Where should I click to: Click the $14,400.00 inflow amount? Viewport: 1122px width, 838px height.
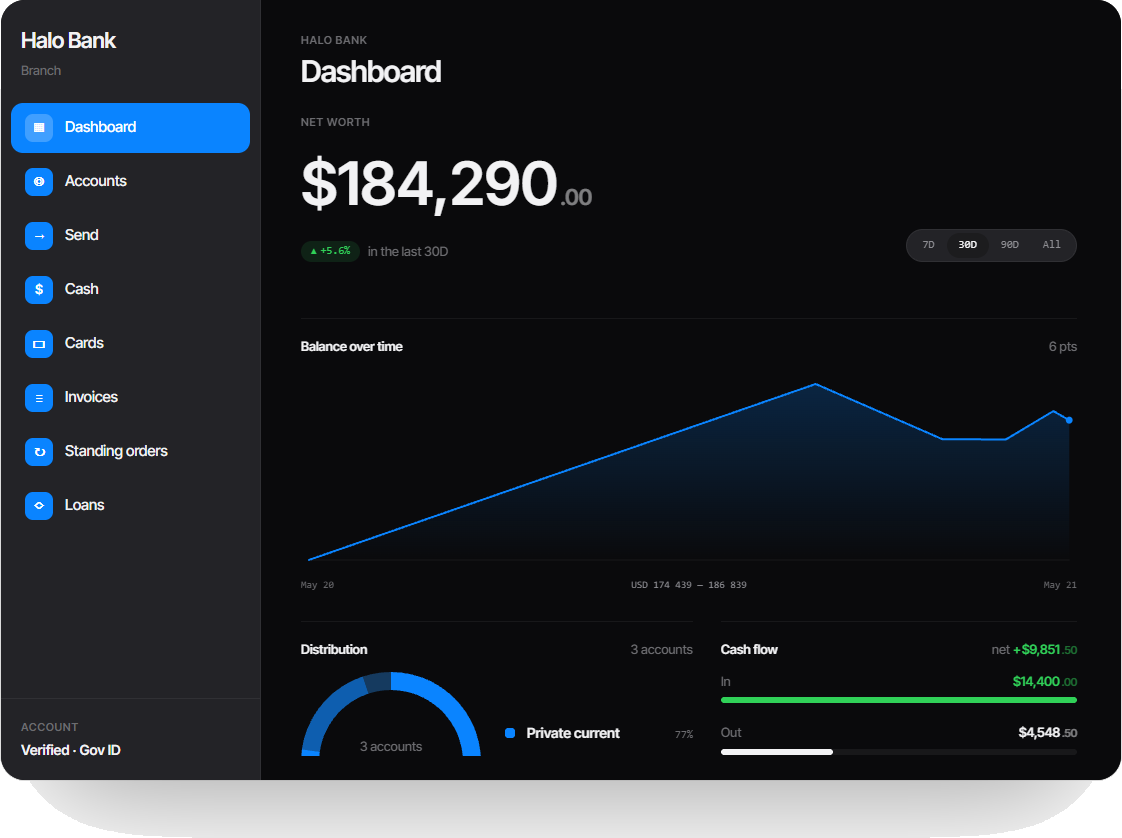click(x=1045, y=681)
